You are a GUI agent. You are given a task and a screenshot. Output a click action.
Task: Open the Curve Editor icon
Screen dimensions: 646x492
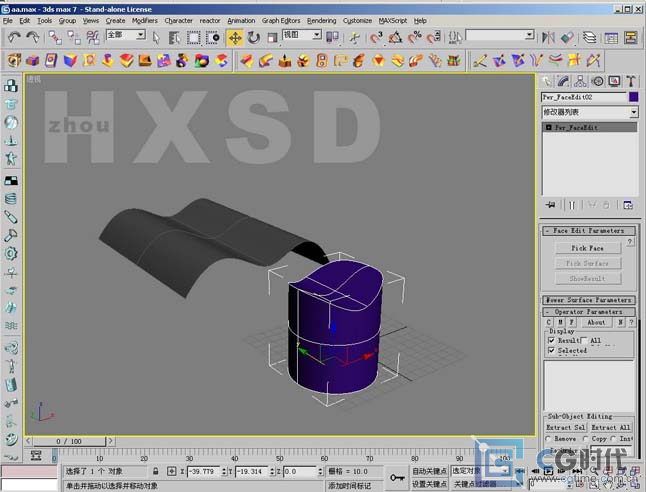click(x=611, y=37)
